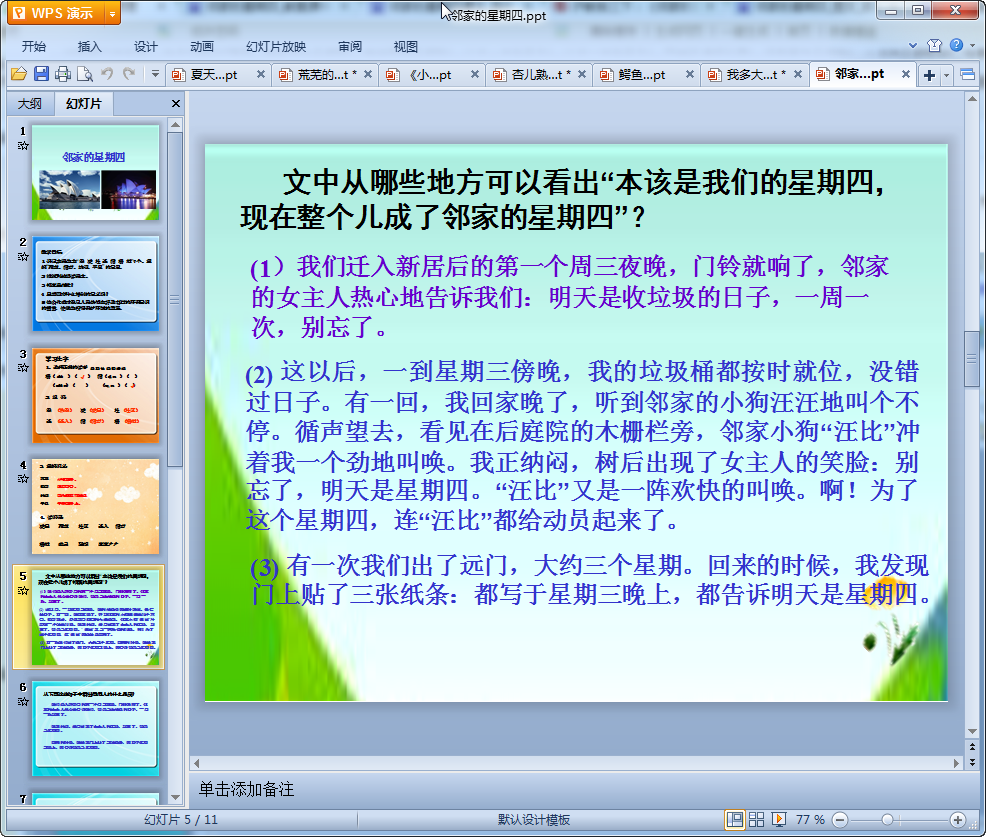Click the tab list window icon
The image size is (986, 837).
[x=968, y=75]
